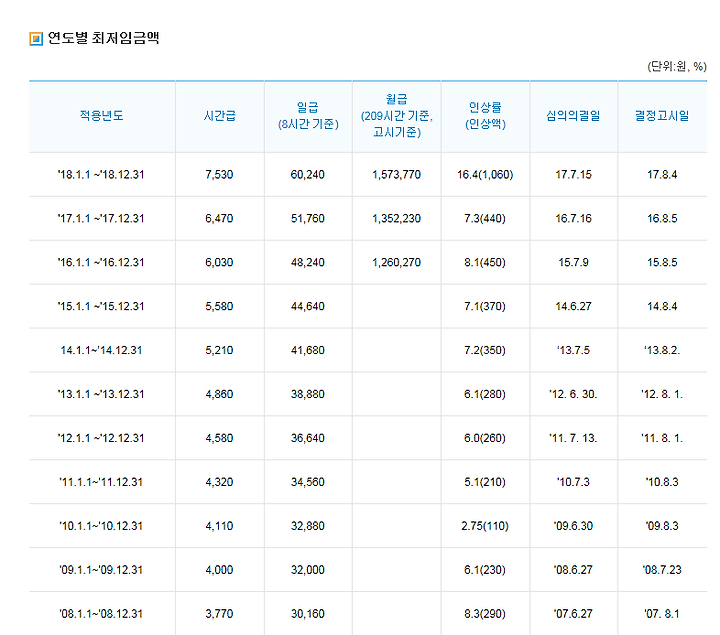Select the '12.1.1 ~'12.12.31 period cell
This screenshot has height=635, width=720.
tap(101, 438)
